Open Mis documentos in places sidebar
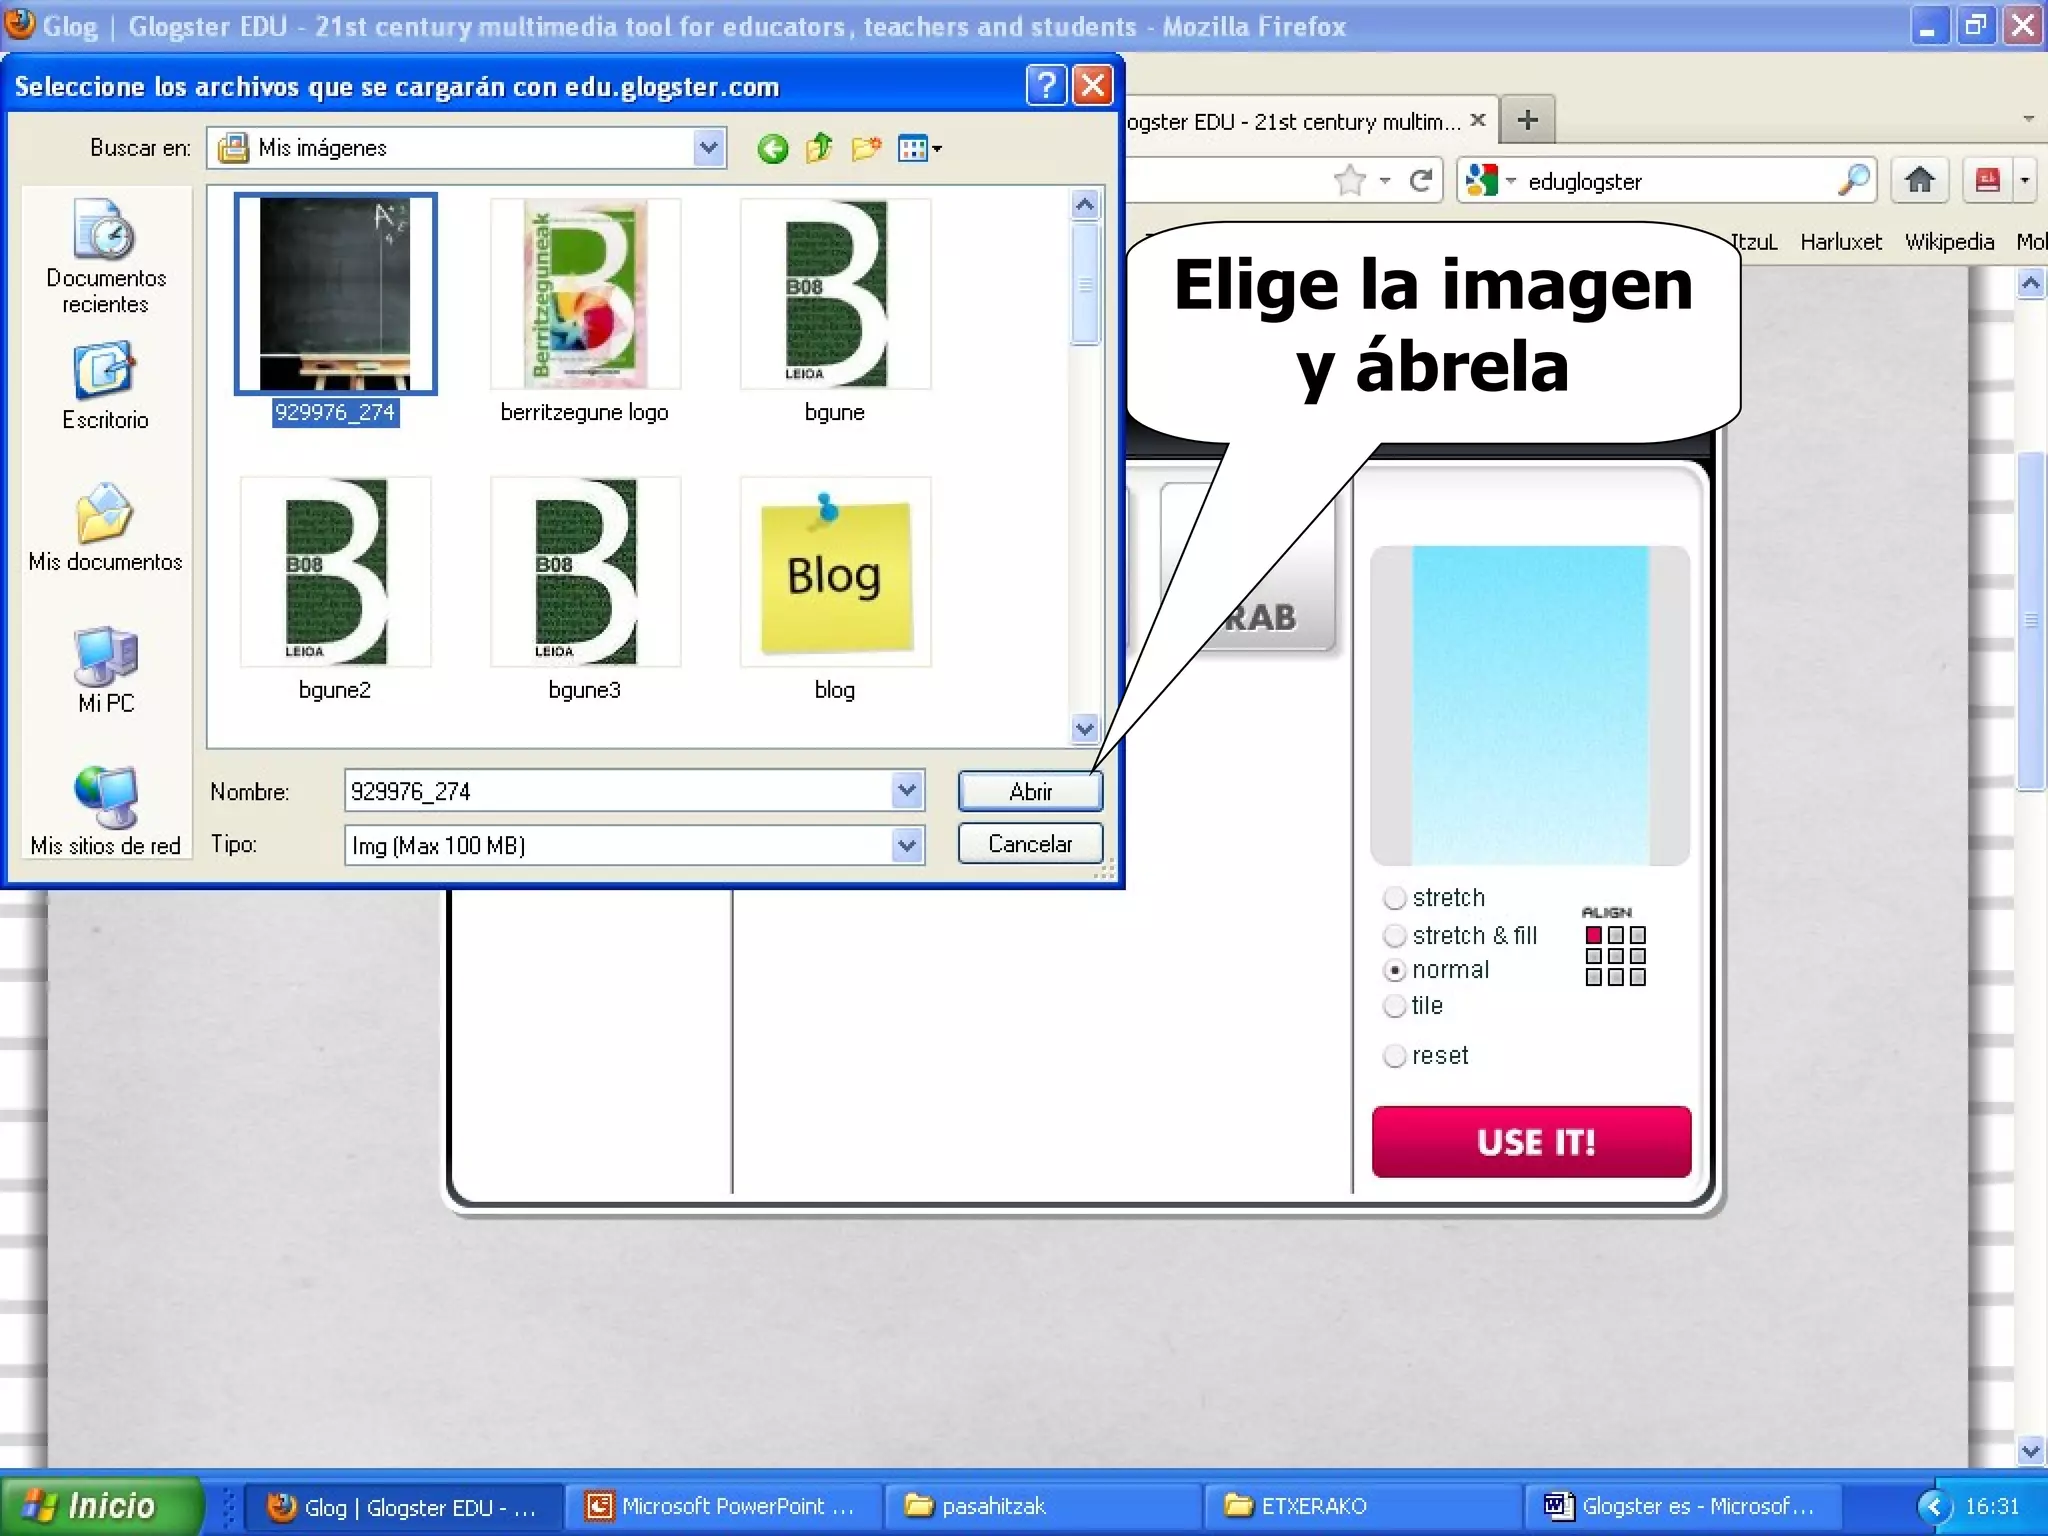2048x1536 pixels. [105, 528]
